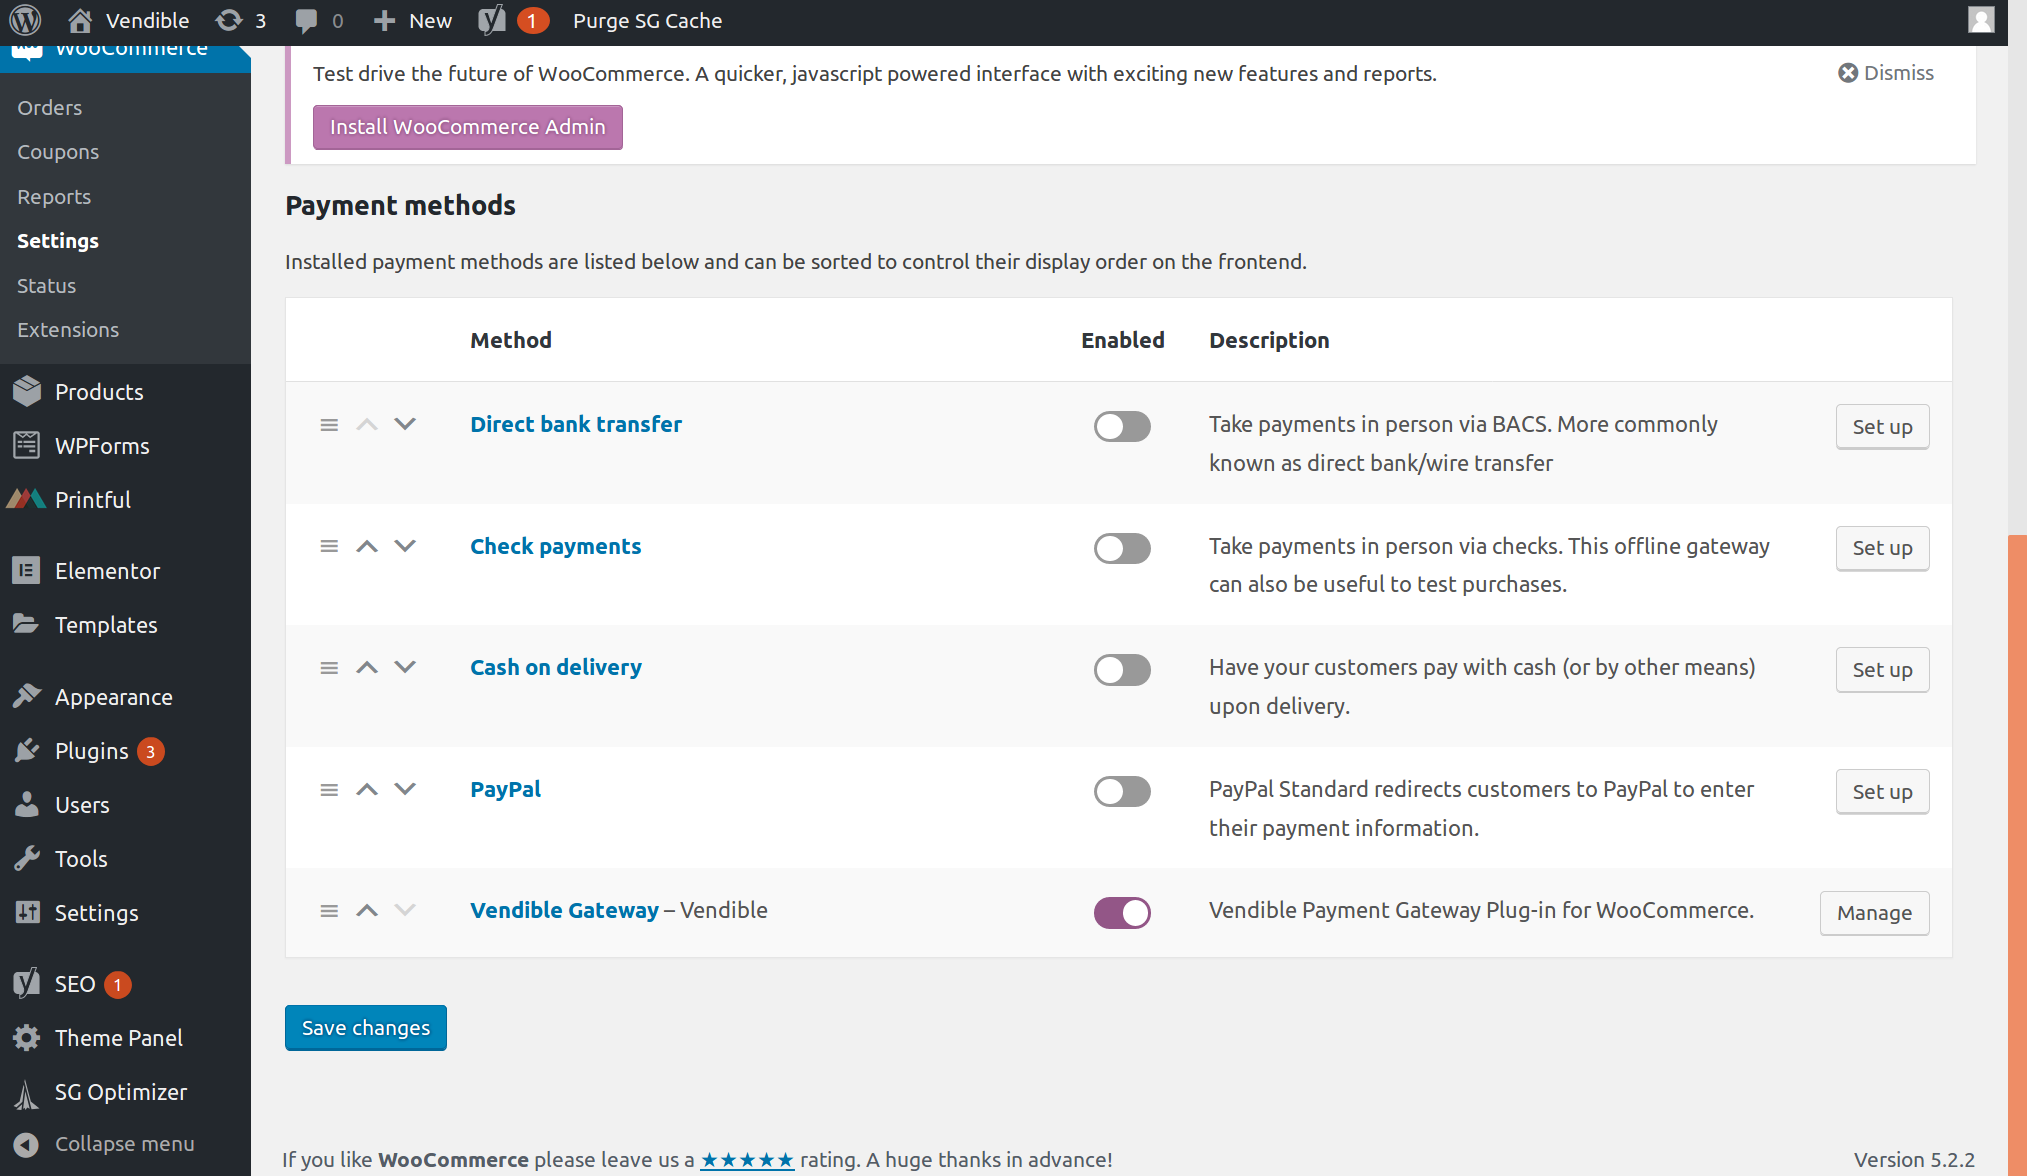2027x1176 pixels.
Task: Open Manage for Vendible Gateway
Action: [1874, 913]
